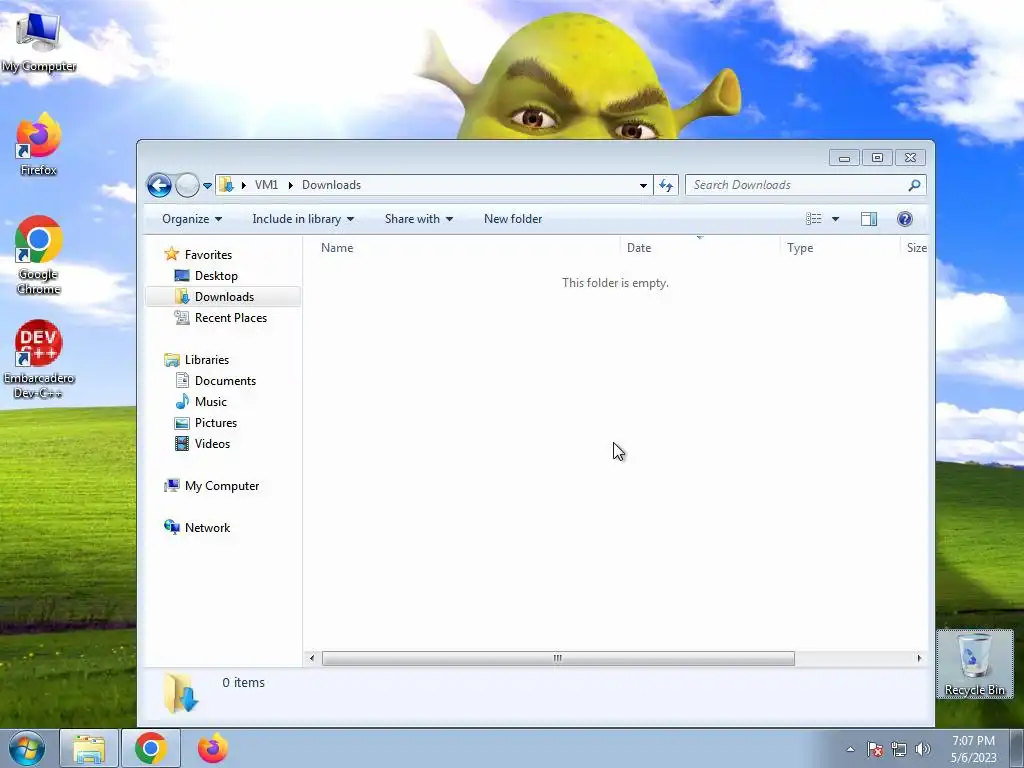Open the network tray icon
This screenshot has width=1024, height=768.
(x=899, y=750)
